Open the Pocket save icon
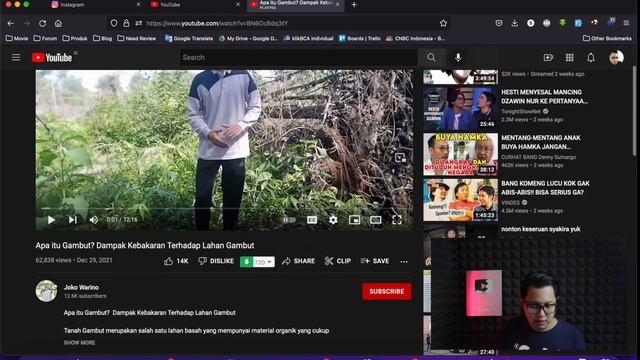Viewport: 640px width, 360px height. (499, 23)
